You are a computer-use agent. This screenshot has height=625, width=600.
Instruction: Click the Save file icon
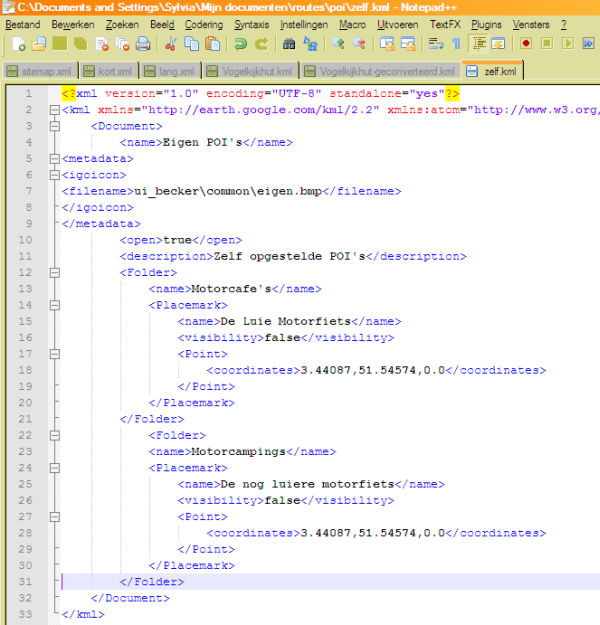pyautogui.click(x=60, y=44)
